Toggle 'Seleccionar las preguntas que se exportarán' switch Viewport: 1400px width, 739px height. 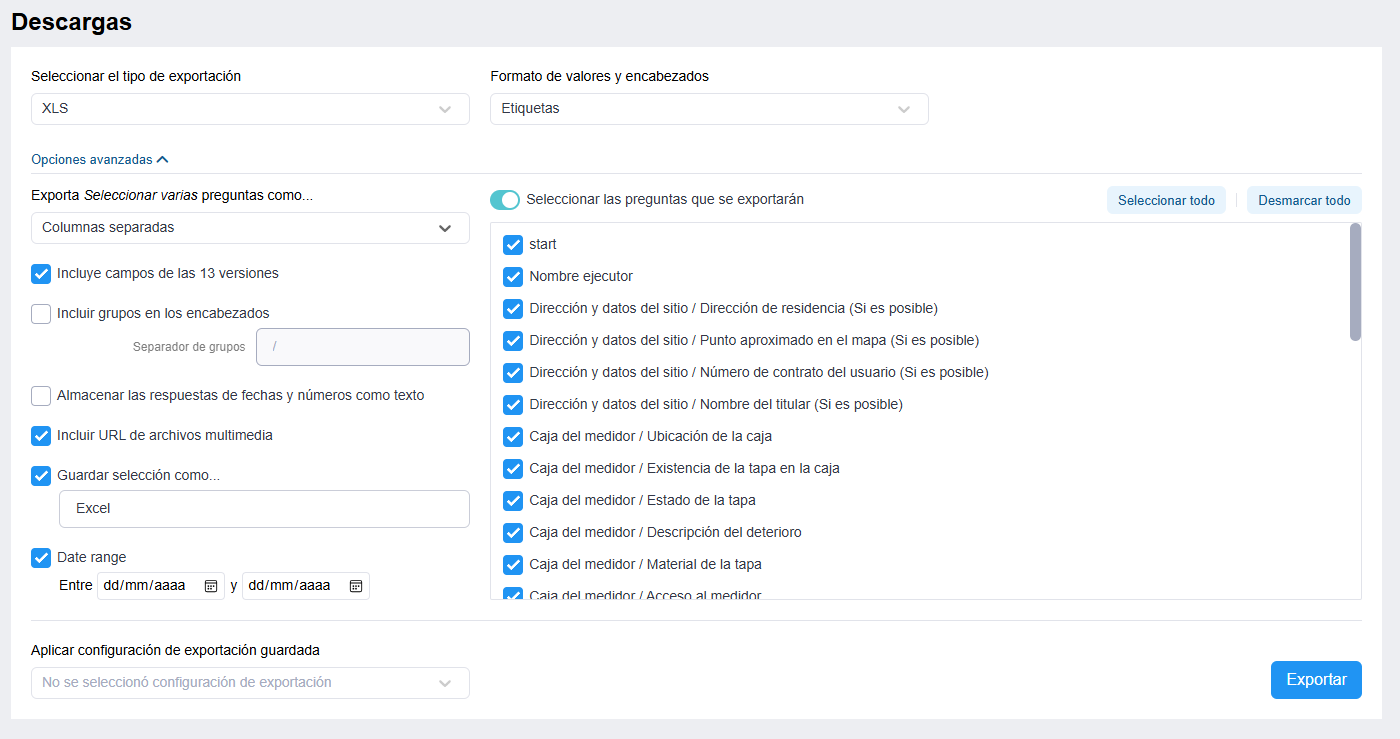(x=505, y=200)
